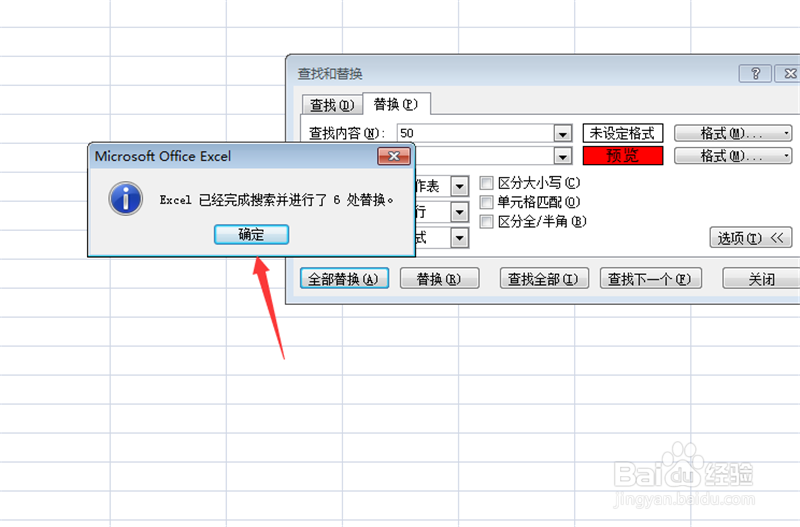Enable the 区分全/半角 checkbox
This screenshot has width=800, height=527.
(x=487, y=221)
